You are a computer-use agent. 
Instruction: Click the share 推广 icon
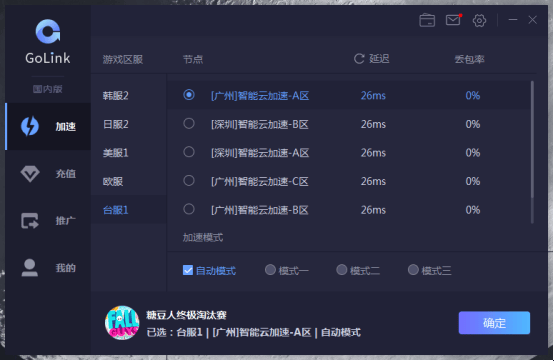tap(30, 221)
